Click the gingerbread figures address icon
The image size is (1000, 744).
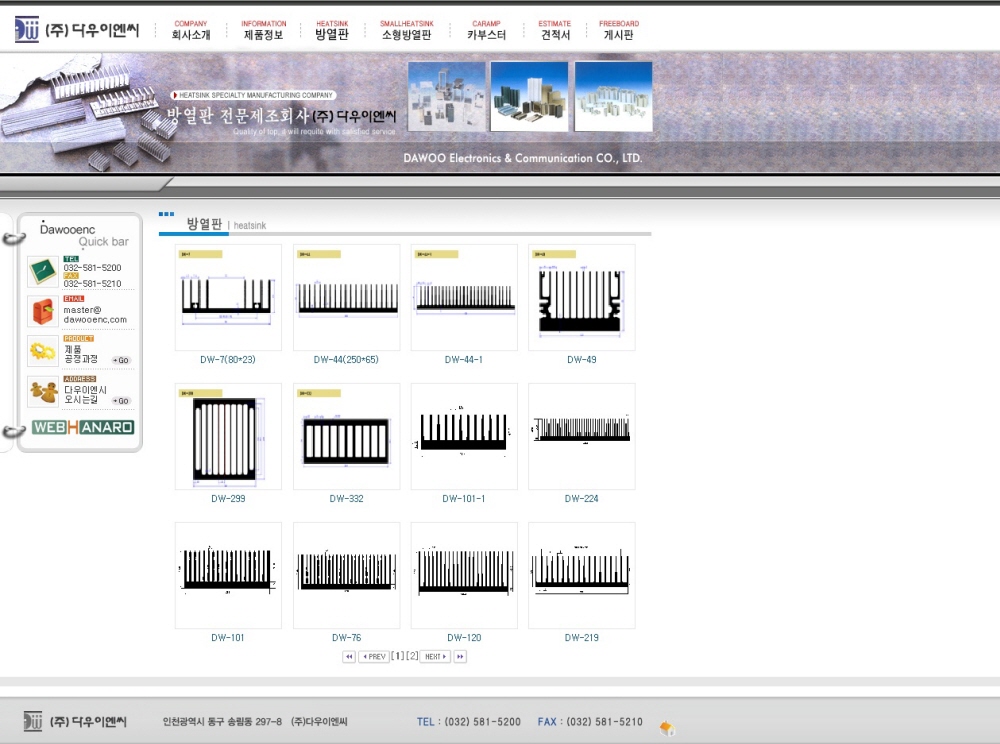tap(43, 391)
